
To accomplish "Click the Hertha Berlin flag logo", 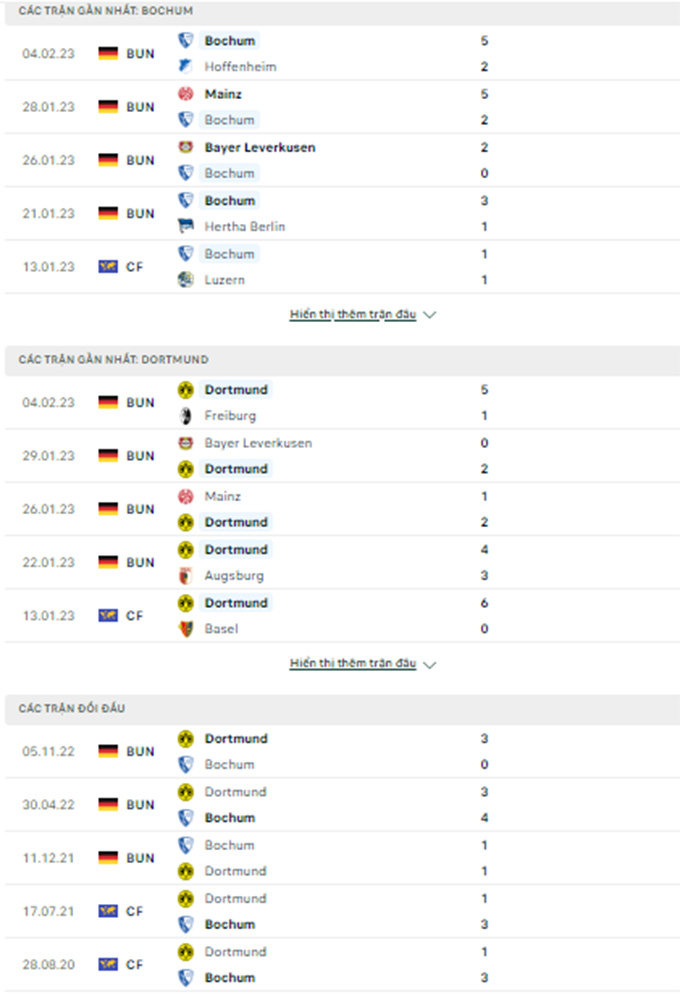I will (x=185, y=226).
